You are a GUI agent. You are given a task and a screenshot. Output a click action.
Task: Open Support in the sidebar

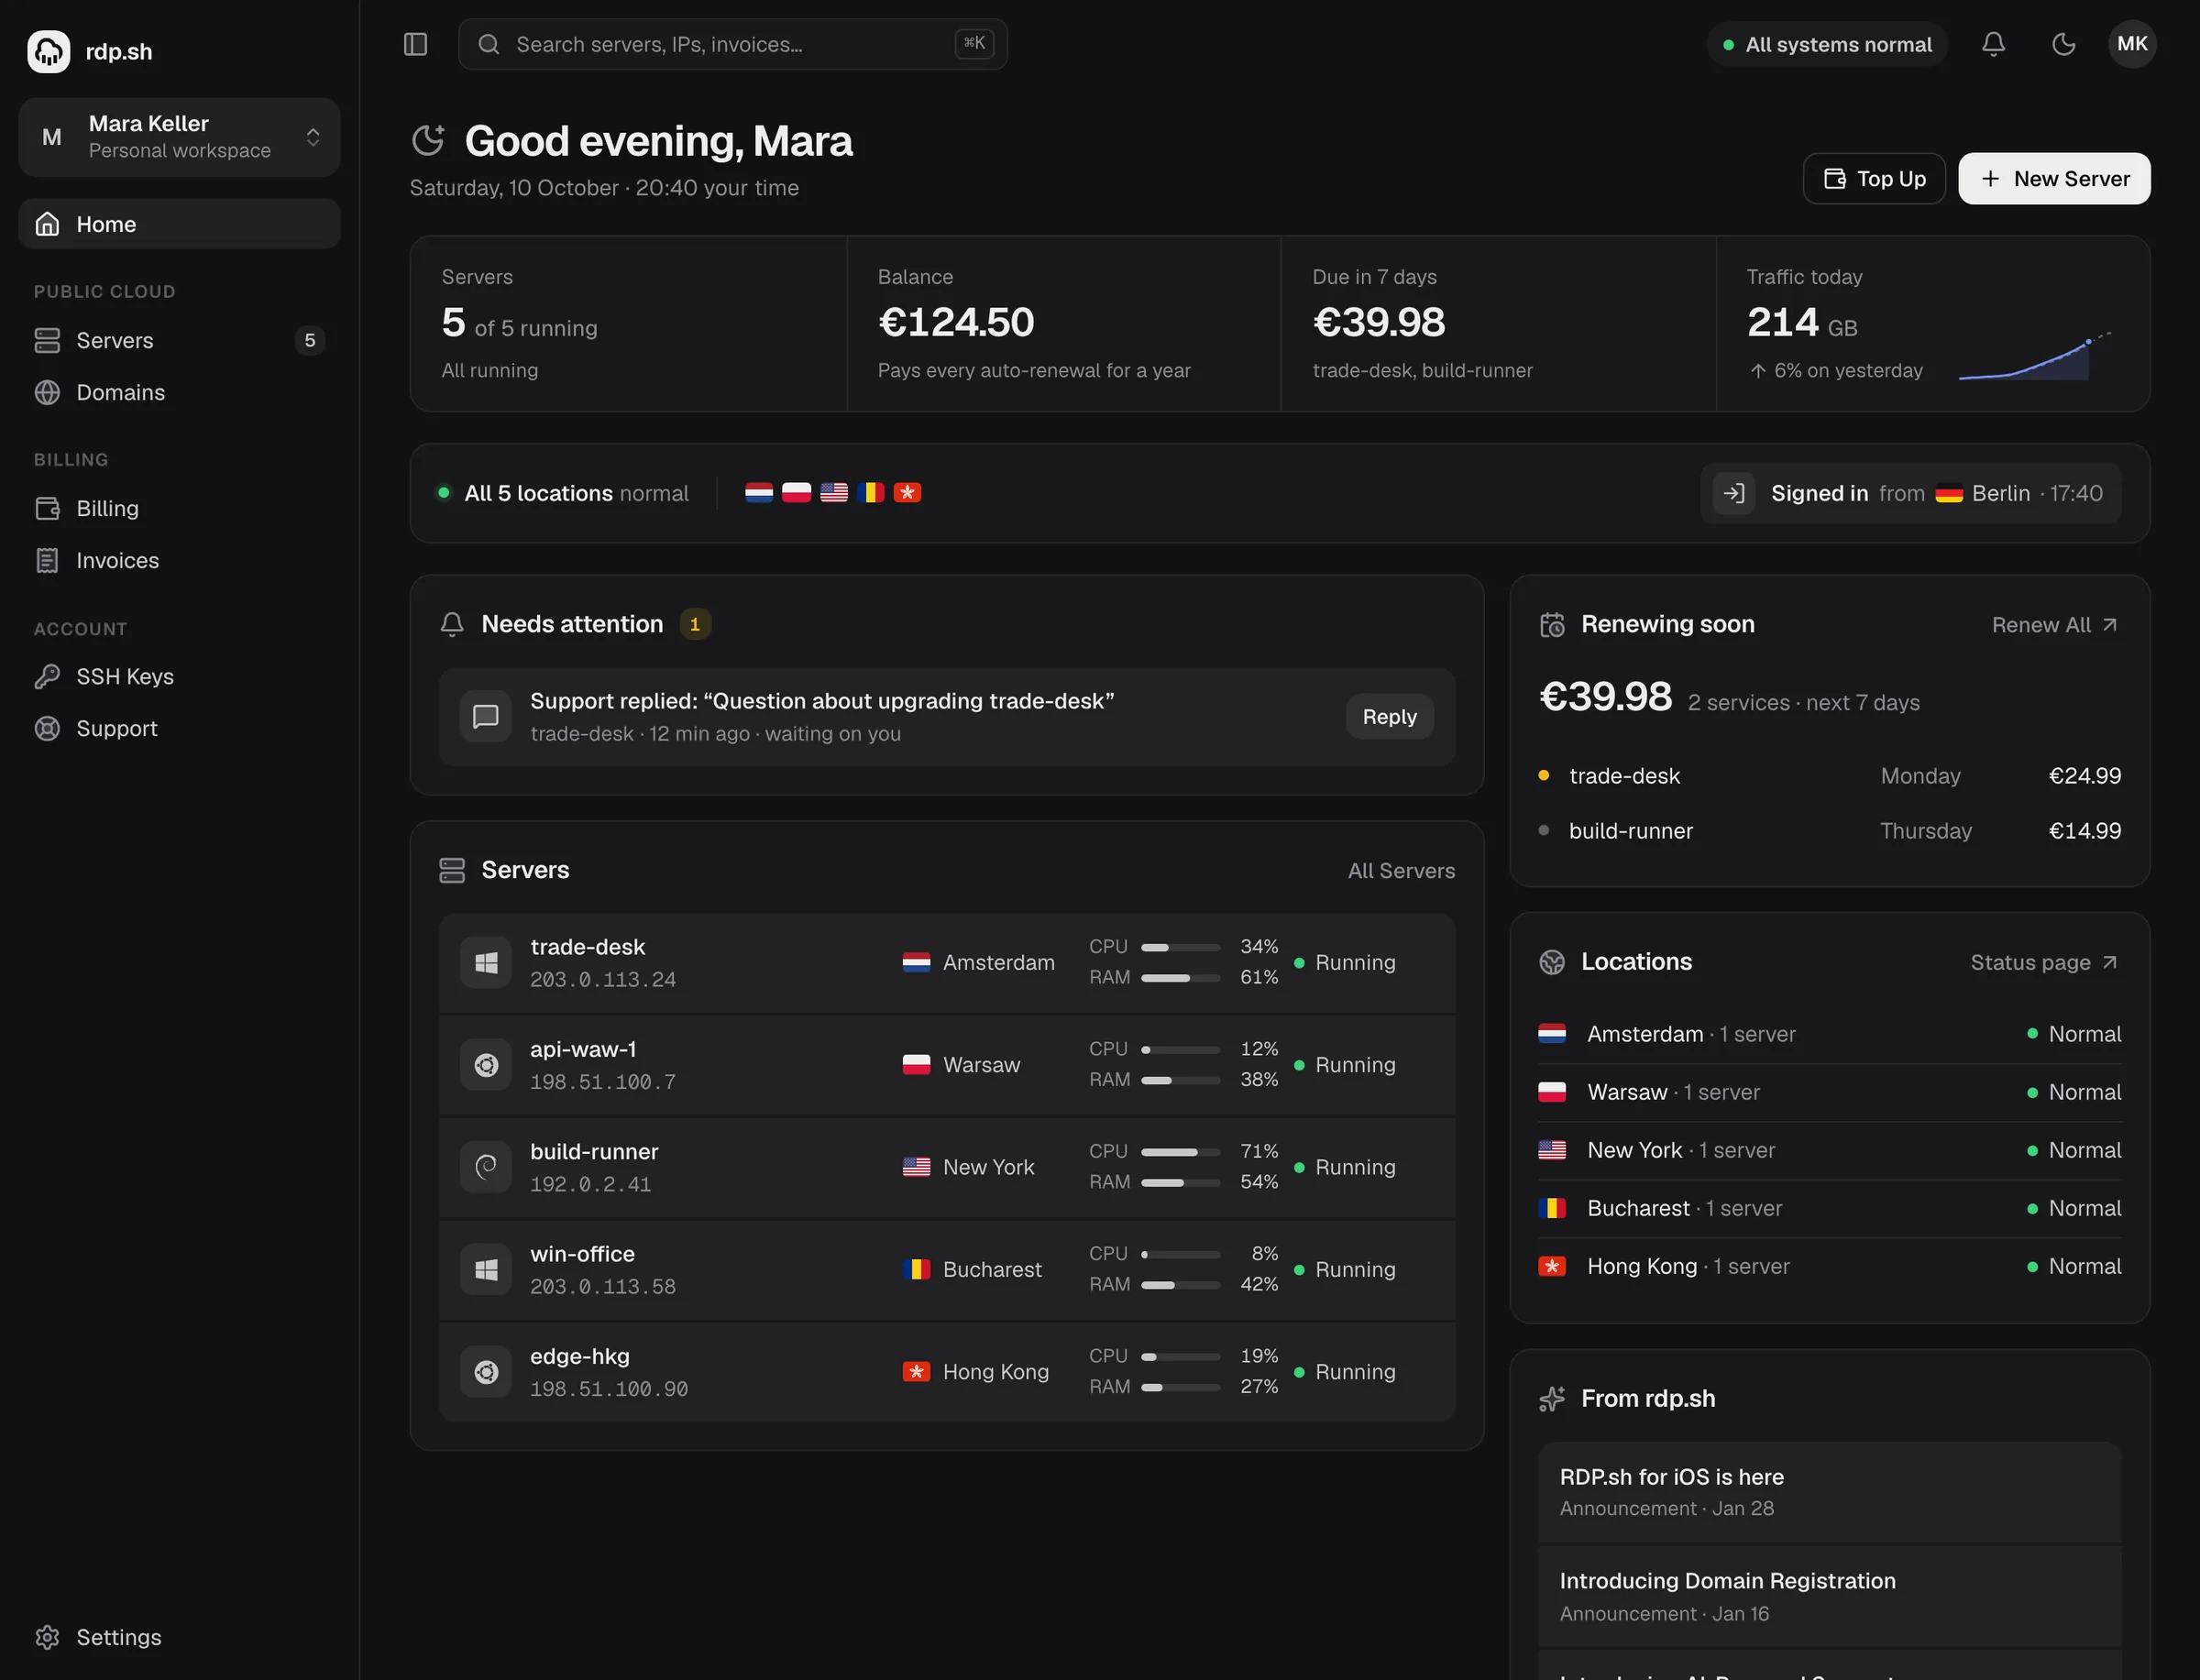179,728
